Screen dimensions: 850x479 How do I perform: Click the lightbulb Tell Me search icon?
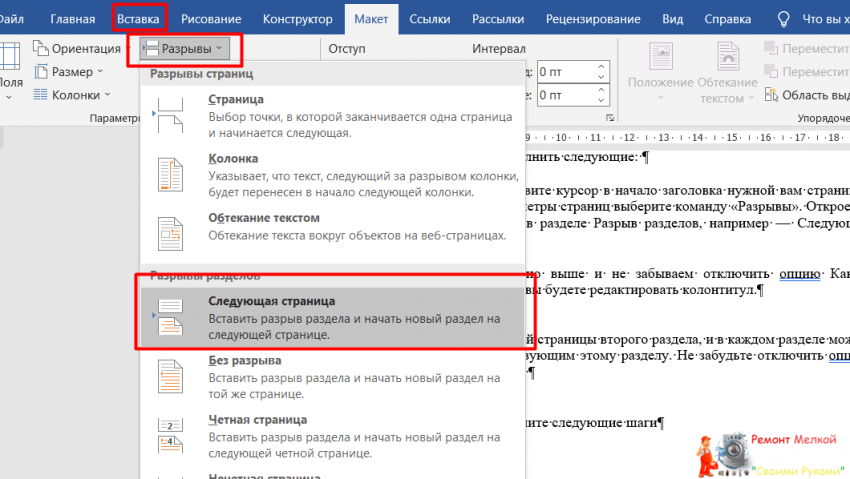(x=783, y=19)
